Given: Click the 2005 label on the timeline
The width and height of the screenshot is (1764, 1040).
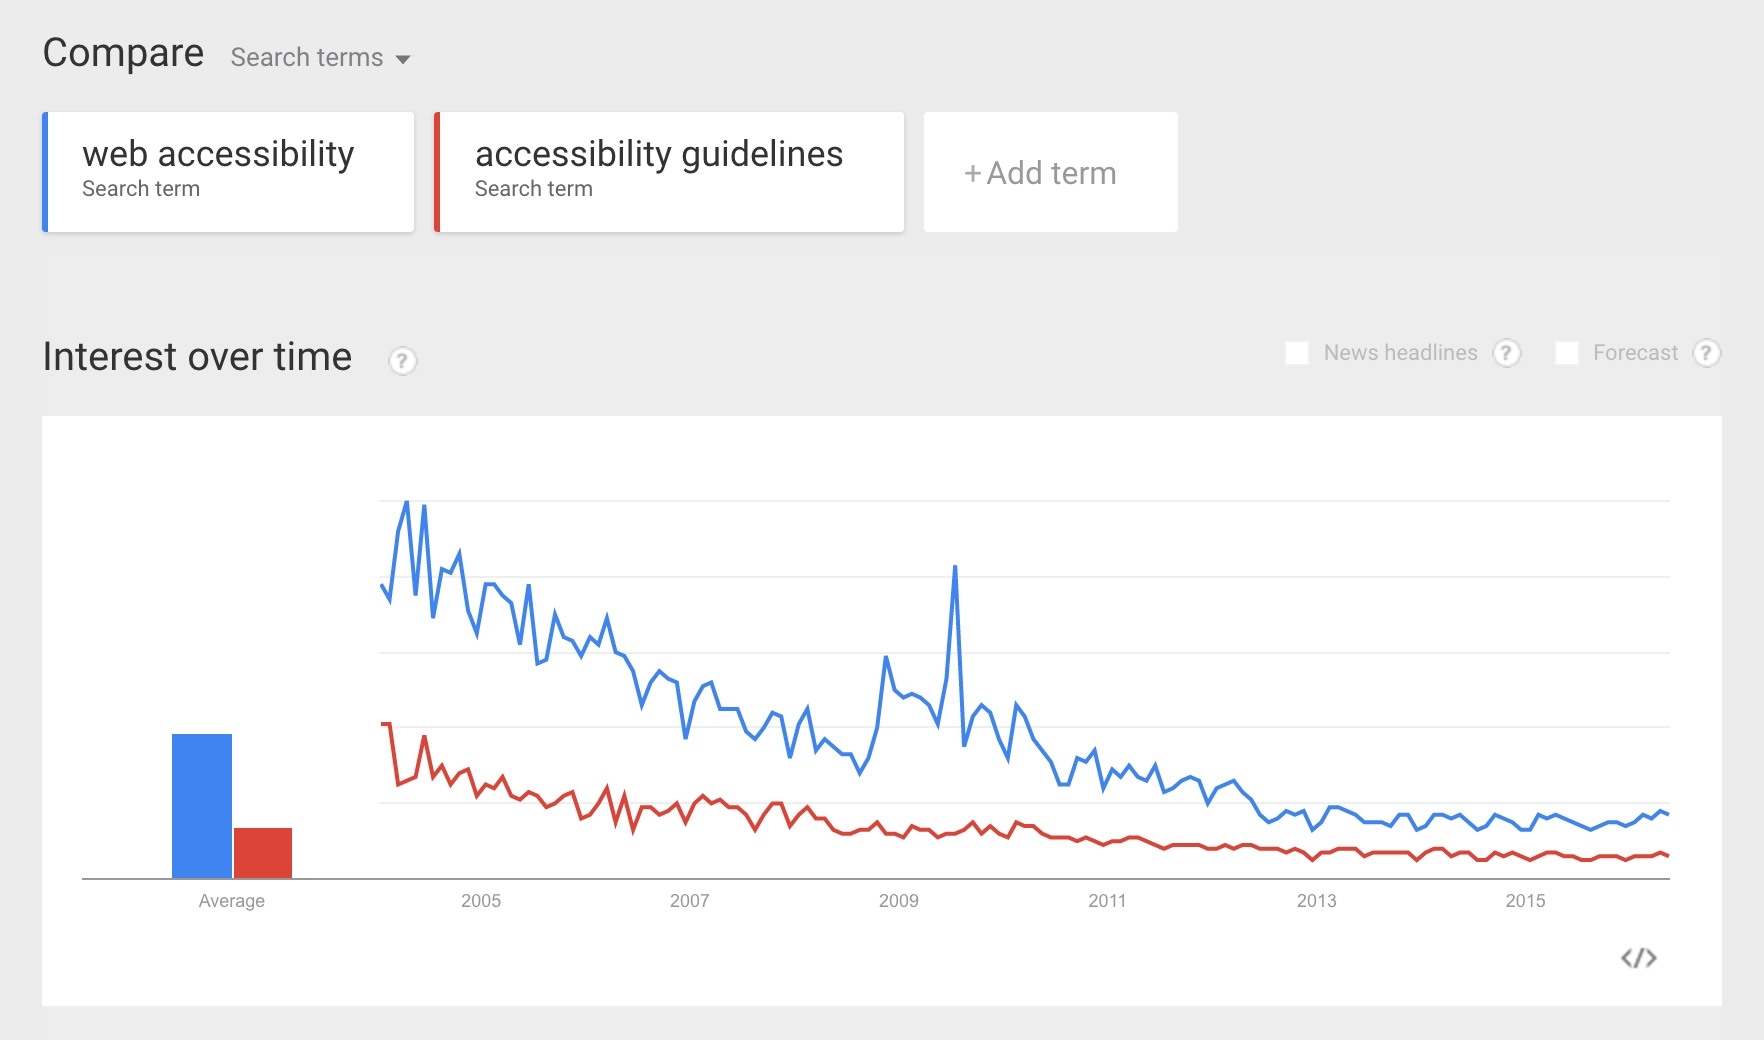Looking at the screenshot, I should point(481,901).
